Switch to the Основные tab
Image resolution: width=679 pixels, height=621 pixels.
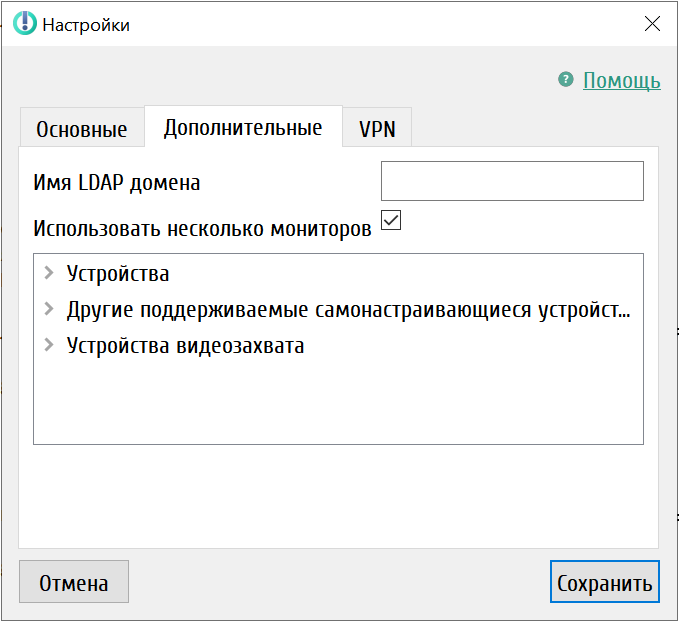coord(82,130)
